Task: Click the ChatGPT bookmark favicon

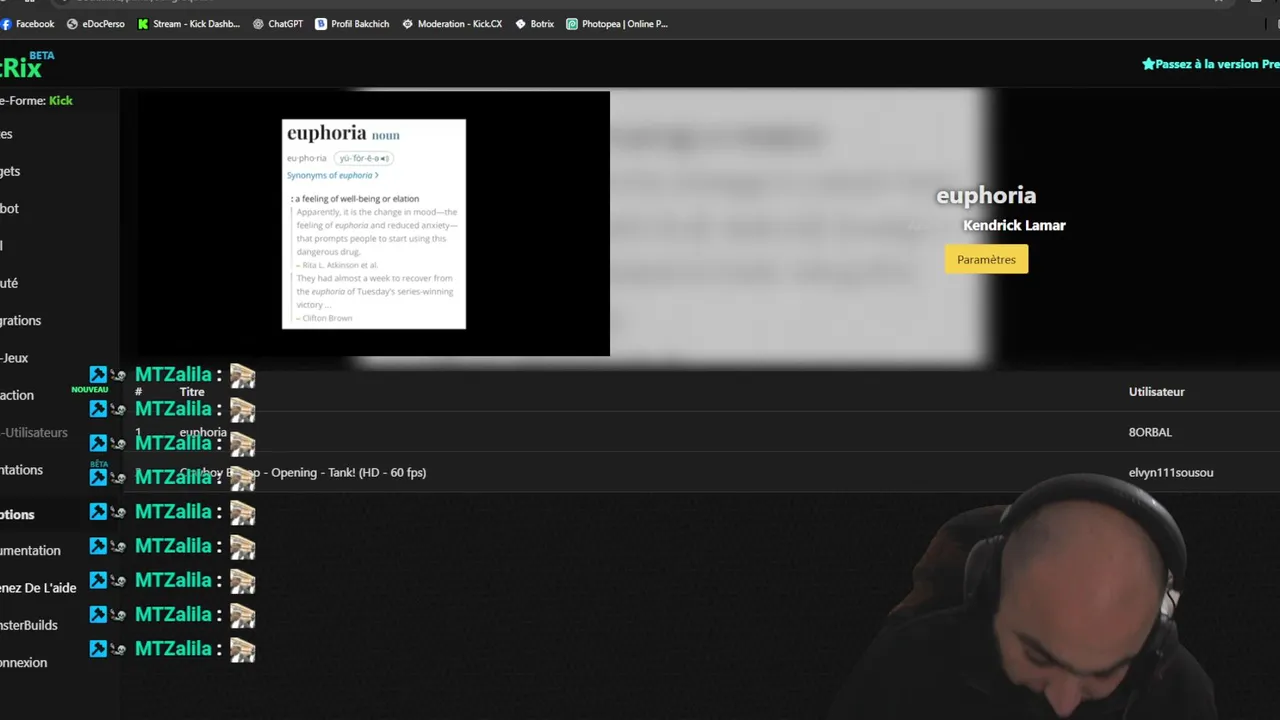Action: point(258,24)
